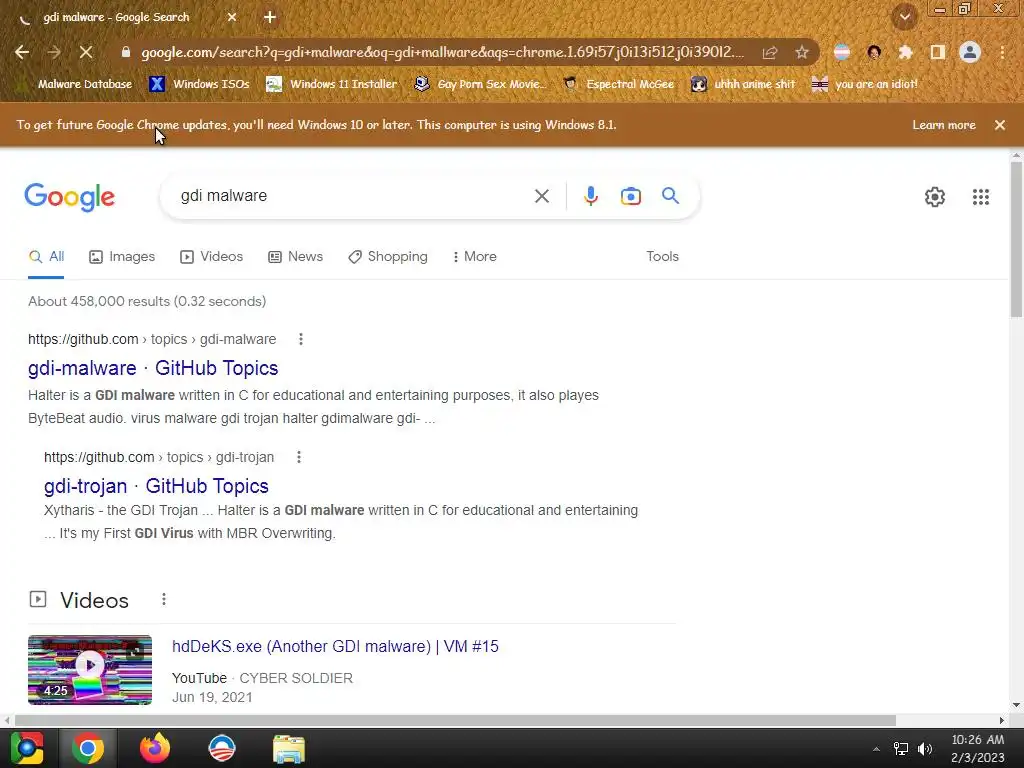
Task: Open Chrome's three-dot menu
Action: click(1002, 52)
